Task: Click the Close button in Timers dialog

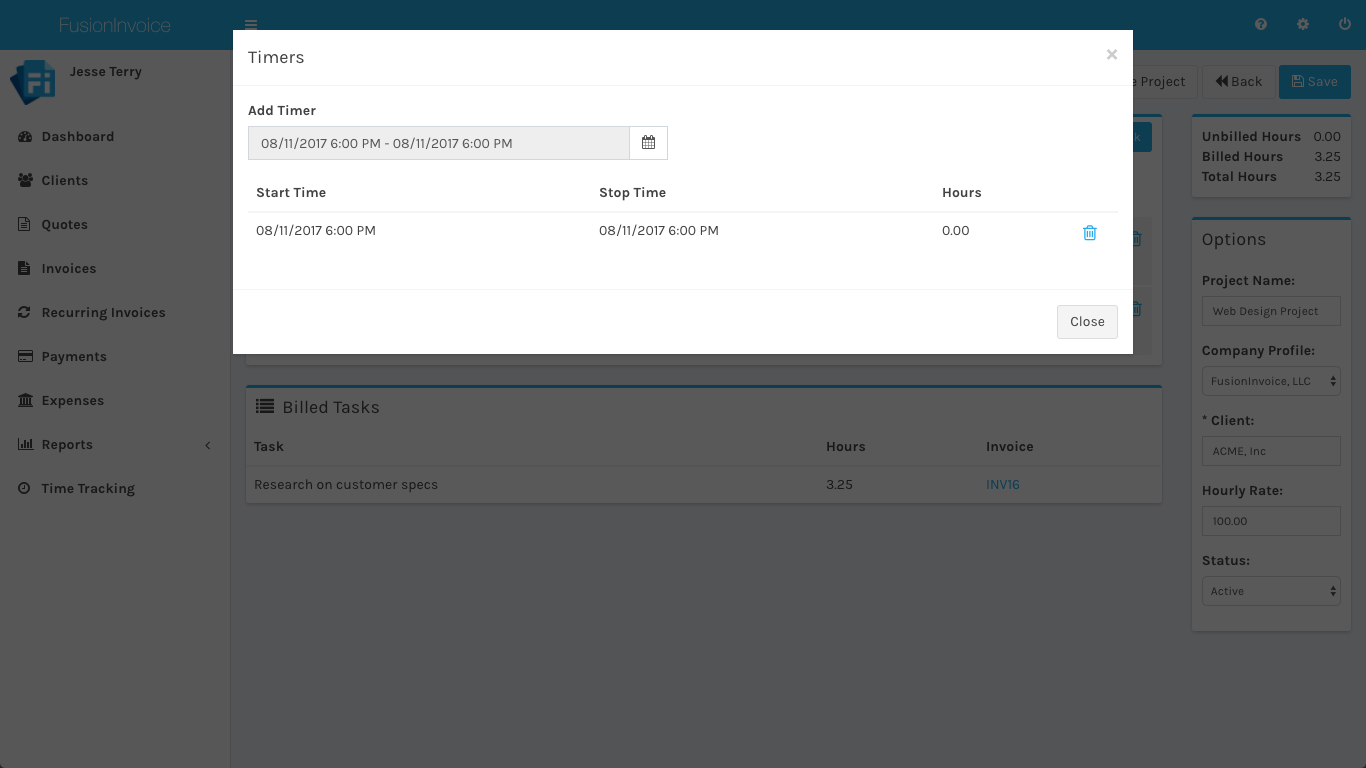Action: point(1086,322)
